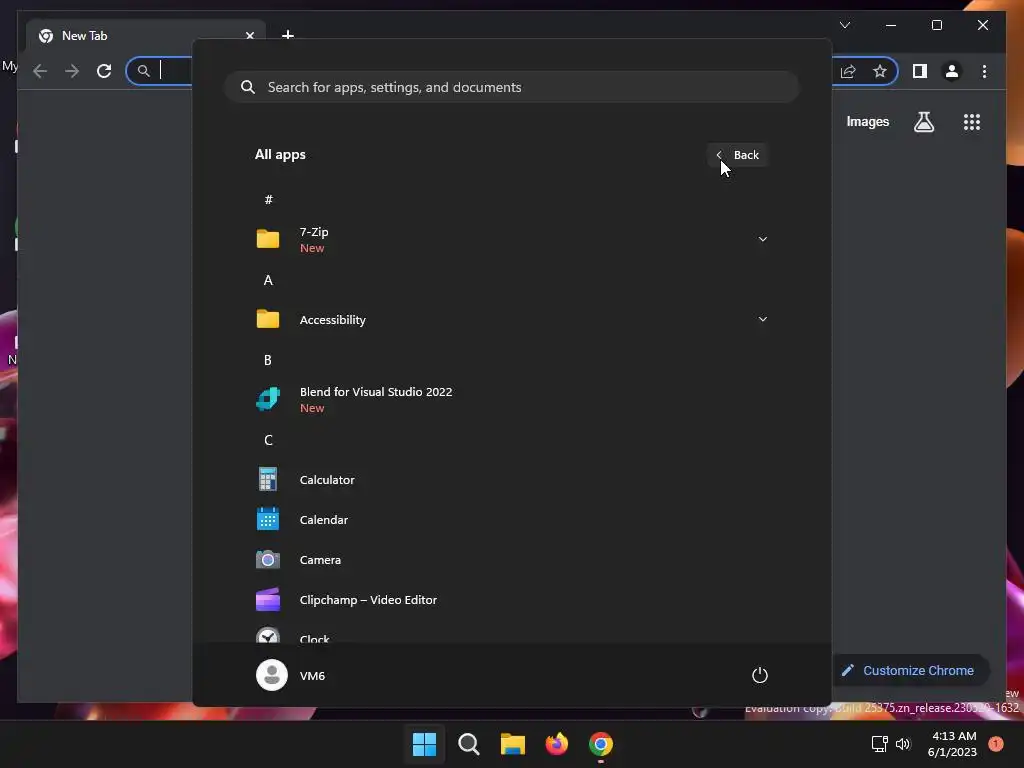Viewport: 1024px width, 768px height.
Task: Go back in Chrome navigation
Action: (x=40, y=71)
